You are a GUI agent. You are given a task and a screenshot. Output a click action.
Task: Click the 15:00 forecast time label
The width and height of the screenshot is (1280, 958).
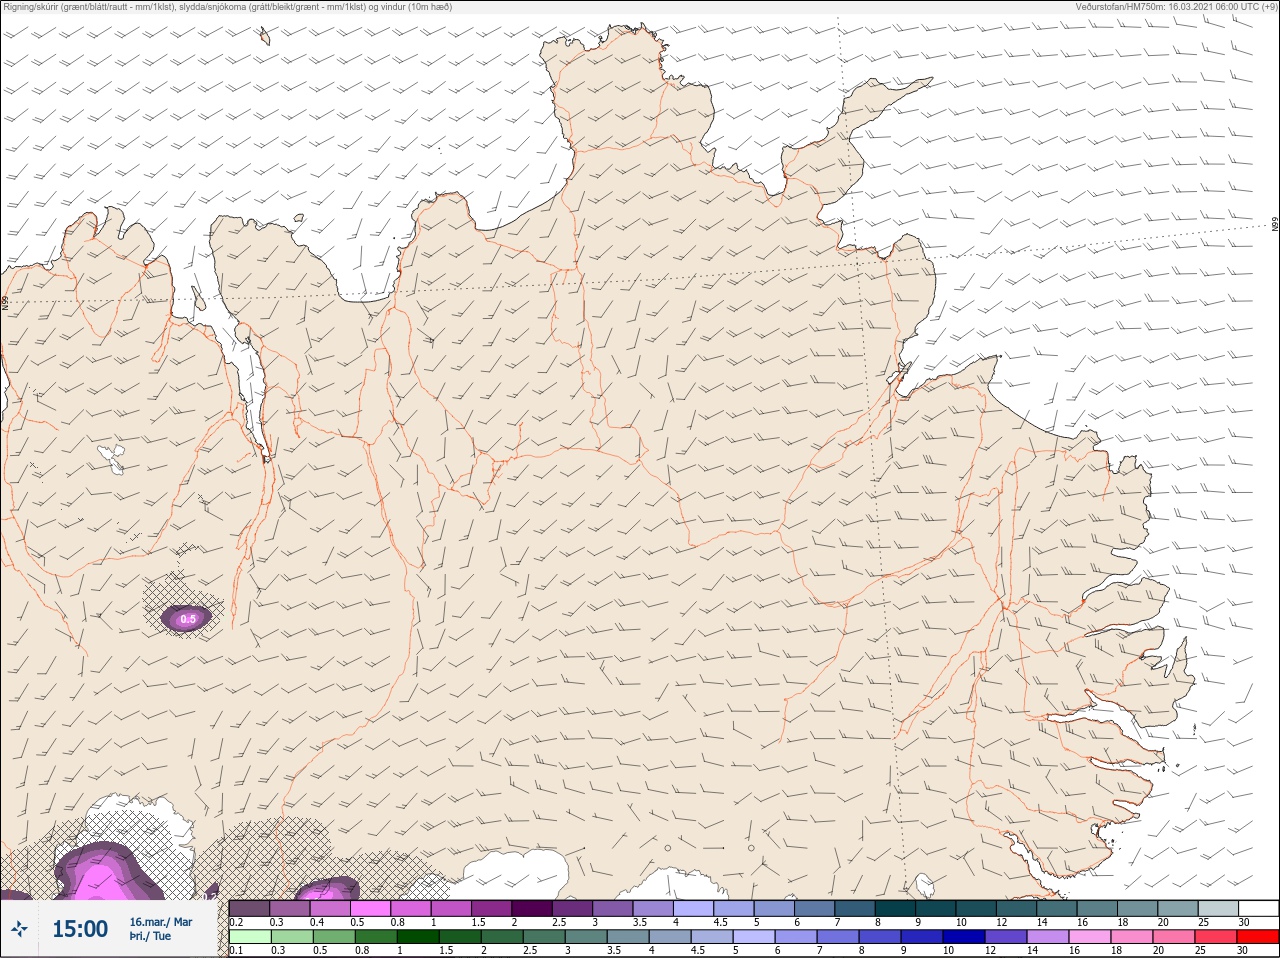tap(80, 929)
